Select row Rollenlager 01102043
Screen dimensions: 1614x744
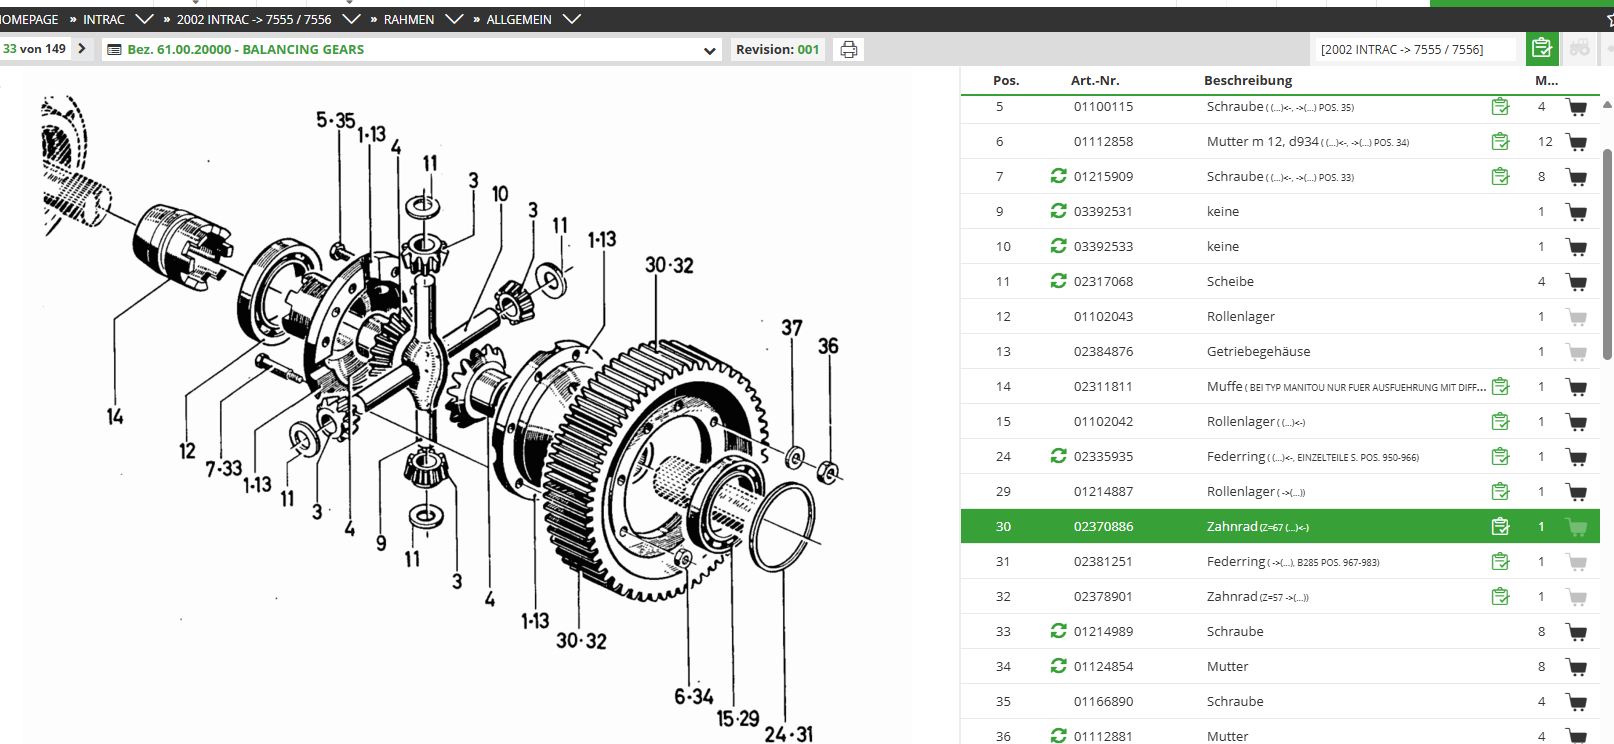click(1280, 316)
